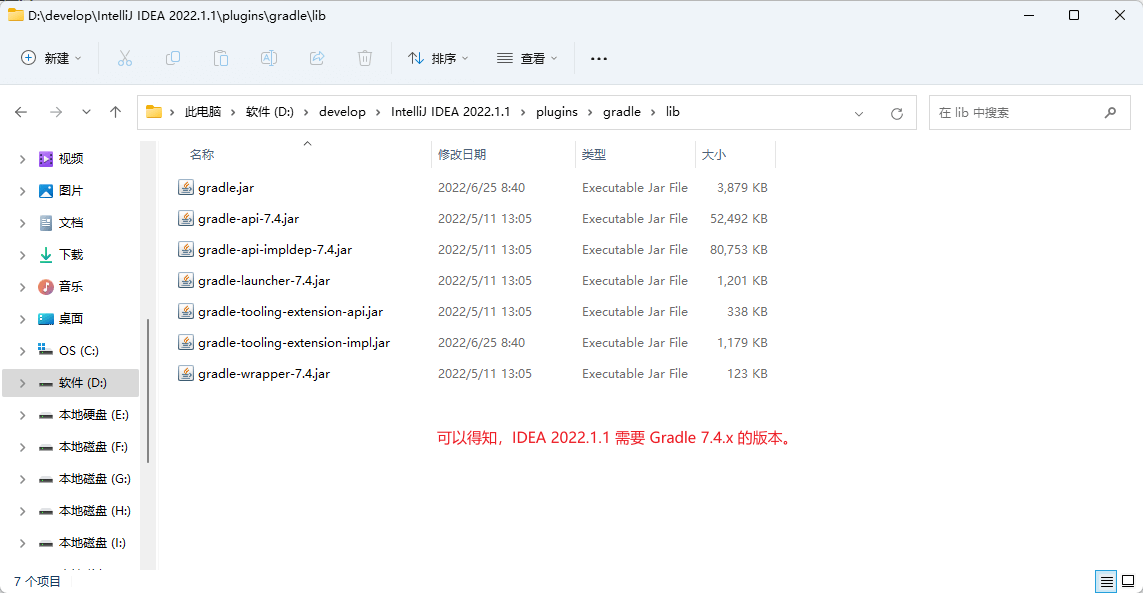Select file gradle-tooling-extension-impl.jar
Viewport: 1143px width, 593px height.
click(294, 343)
